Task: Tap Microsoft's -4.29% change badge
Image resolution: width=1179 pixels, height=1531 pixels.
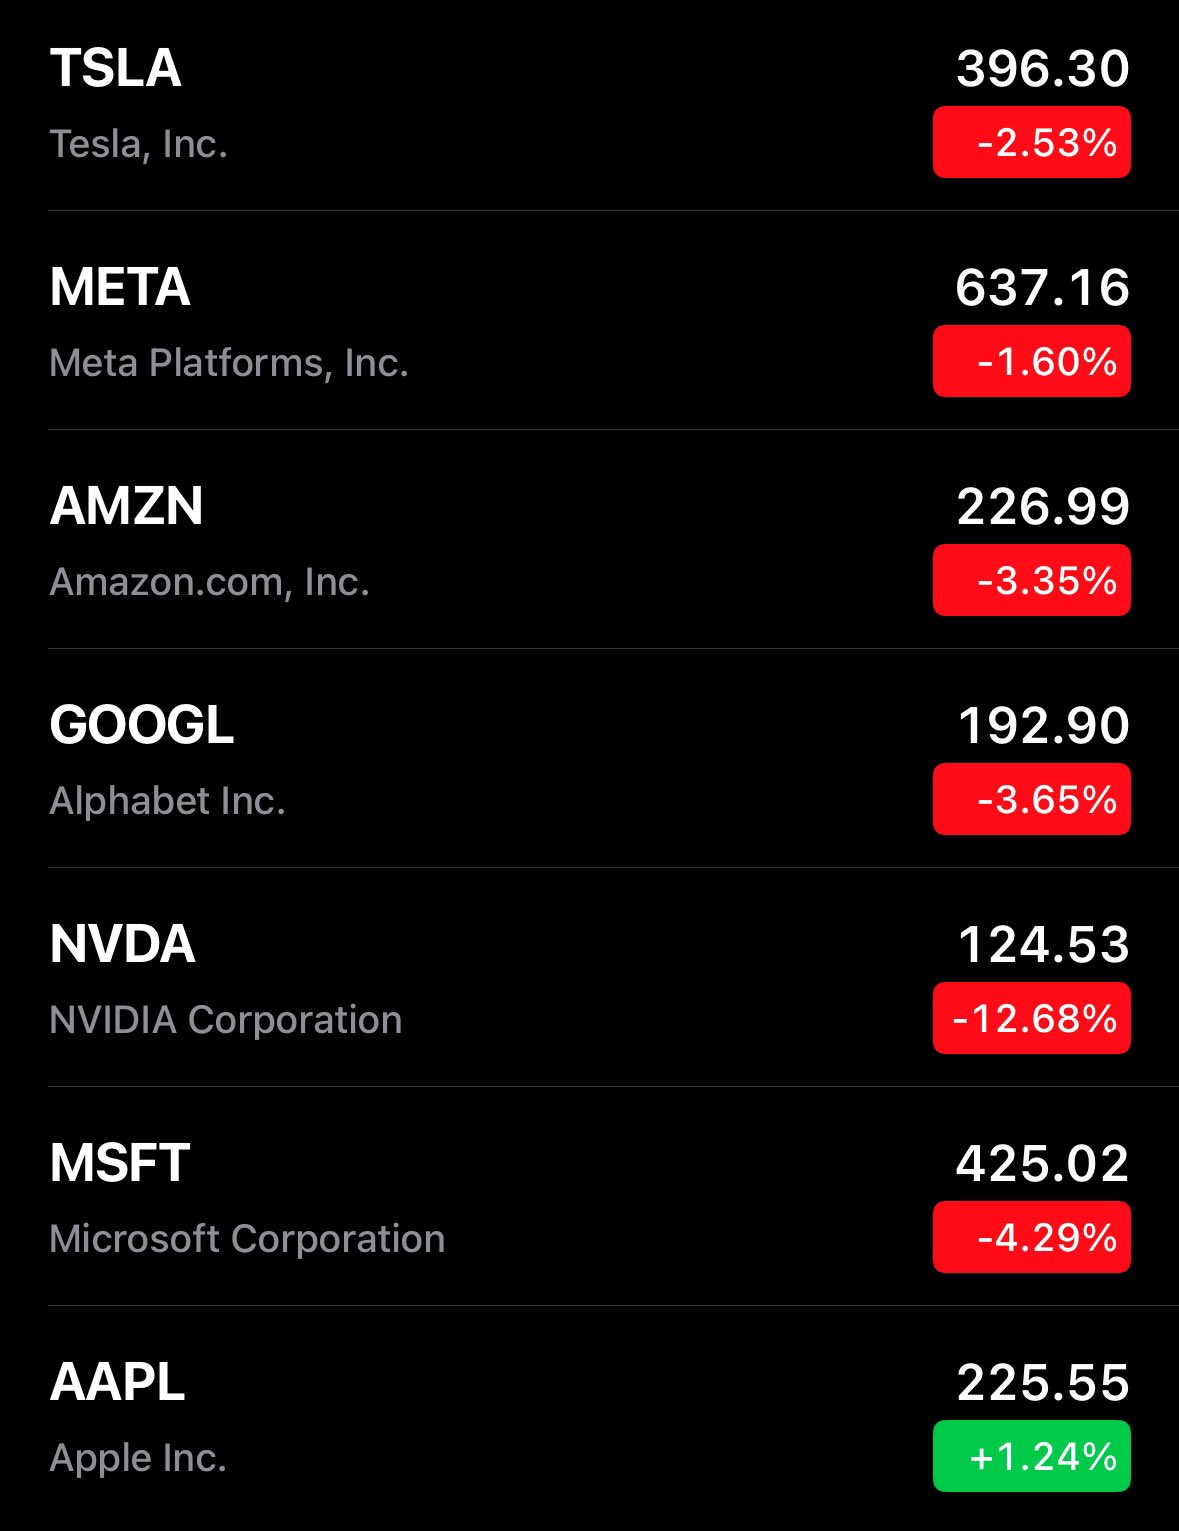Action: click(x=1031, y=1237)
